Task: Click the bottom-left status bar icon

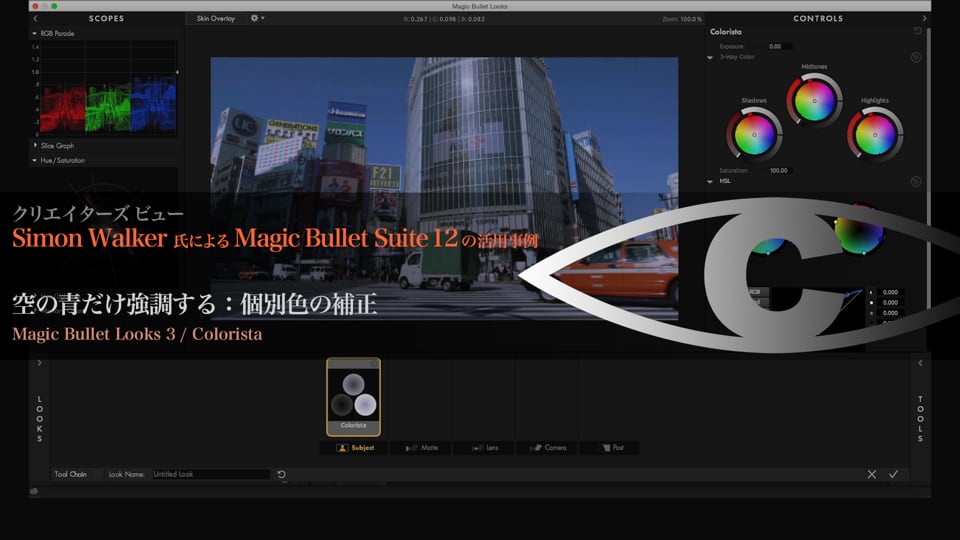Action: 34,491
